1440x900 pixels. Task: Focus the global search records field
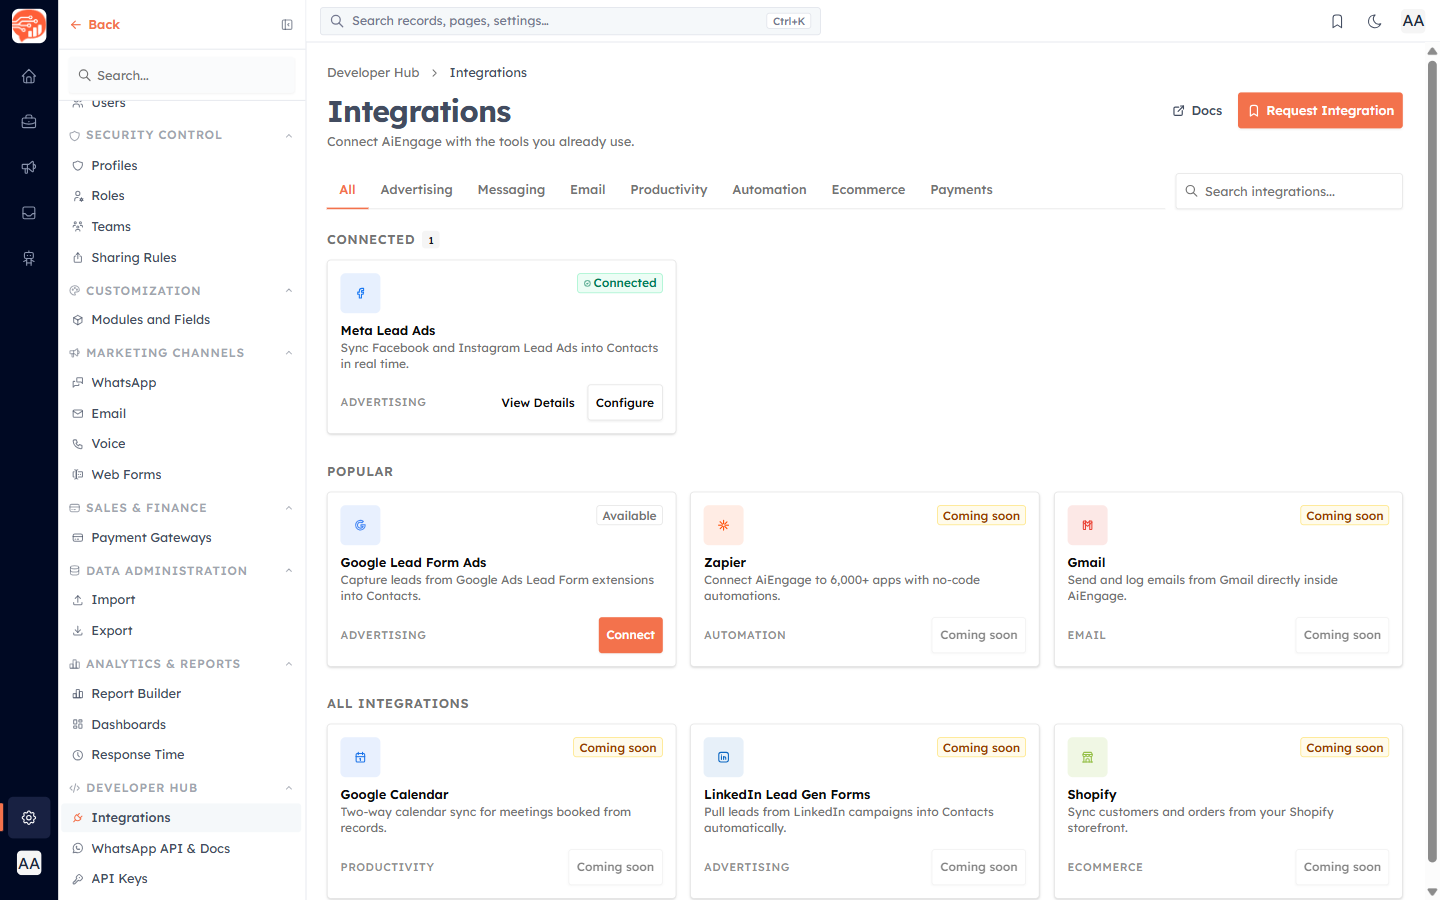coord(570,21)
